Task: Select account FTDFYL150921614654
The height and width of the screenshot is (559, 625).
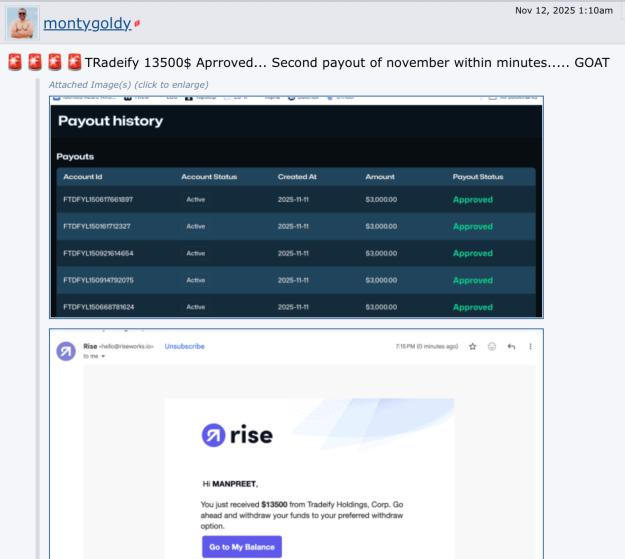Action: [x=98, y=253]
